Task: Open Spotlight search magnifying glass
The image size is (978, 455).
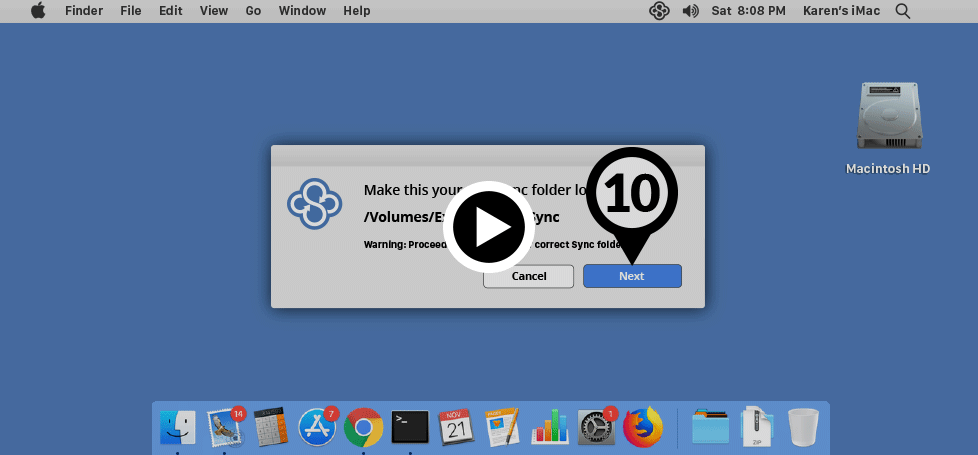Action: coord(902,11)
